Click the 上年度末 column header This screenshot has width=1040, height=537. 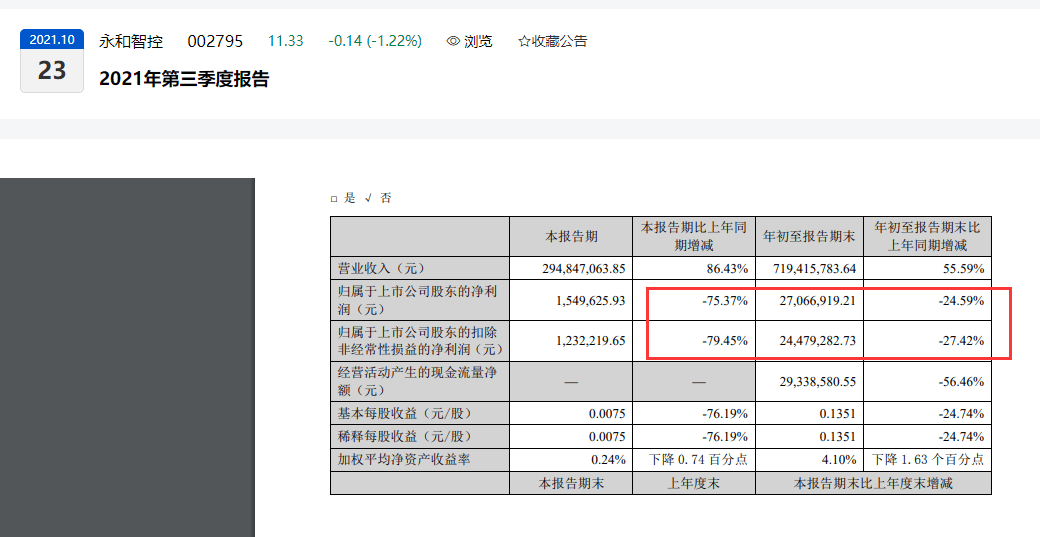(693, 483)
